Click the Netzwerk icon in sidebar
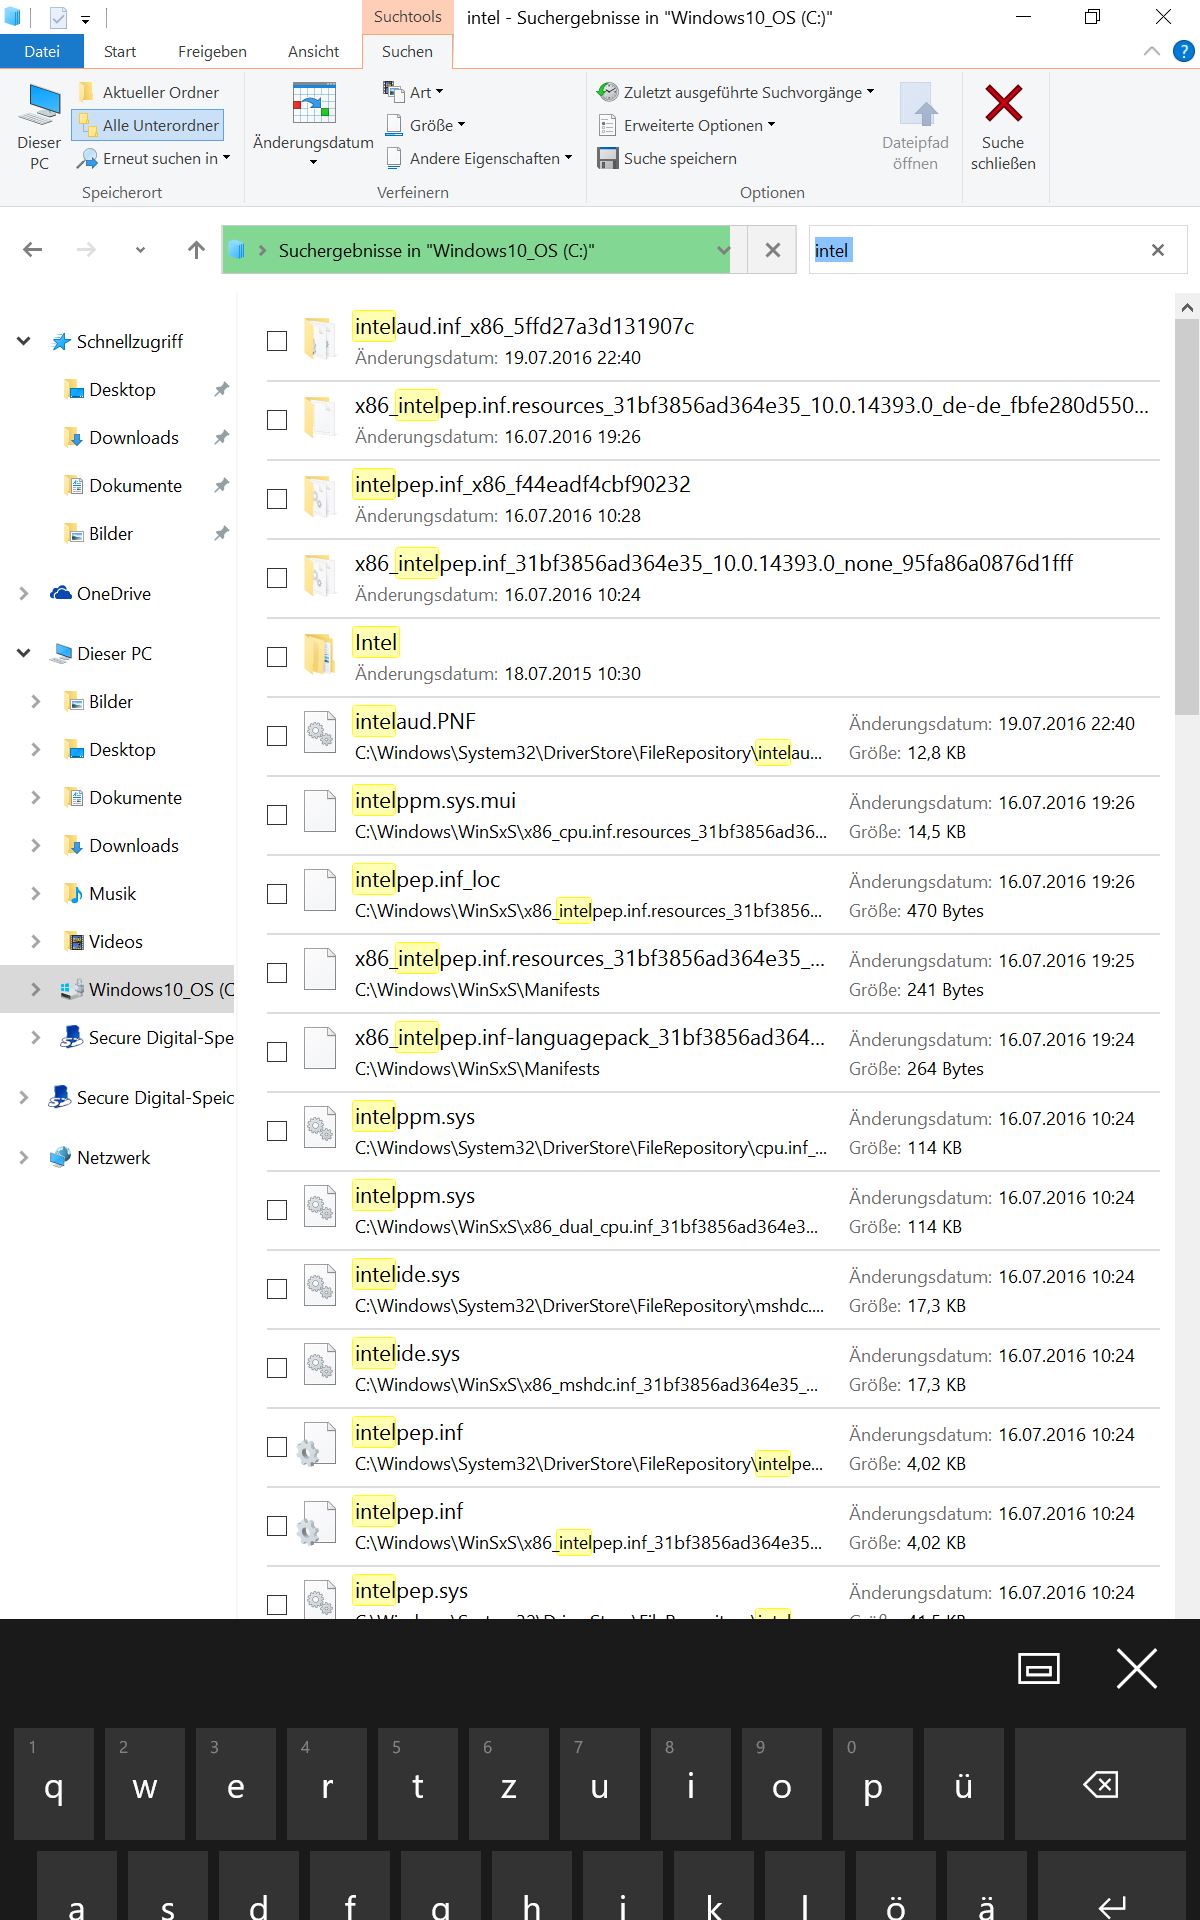This screenshot has width=1200, height=1920. 61,1157
